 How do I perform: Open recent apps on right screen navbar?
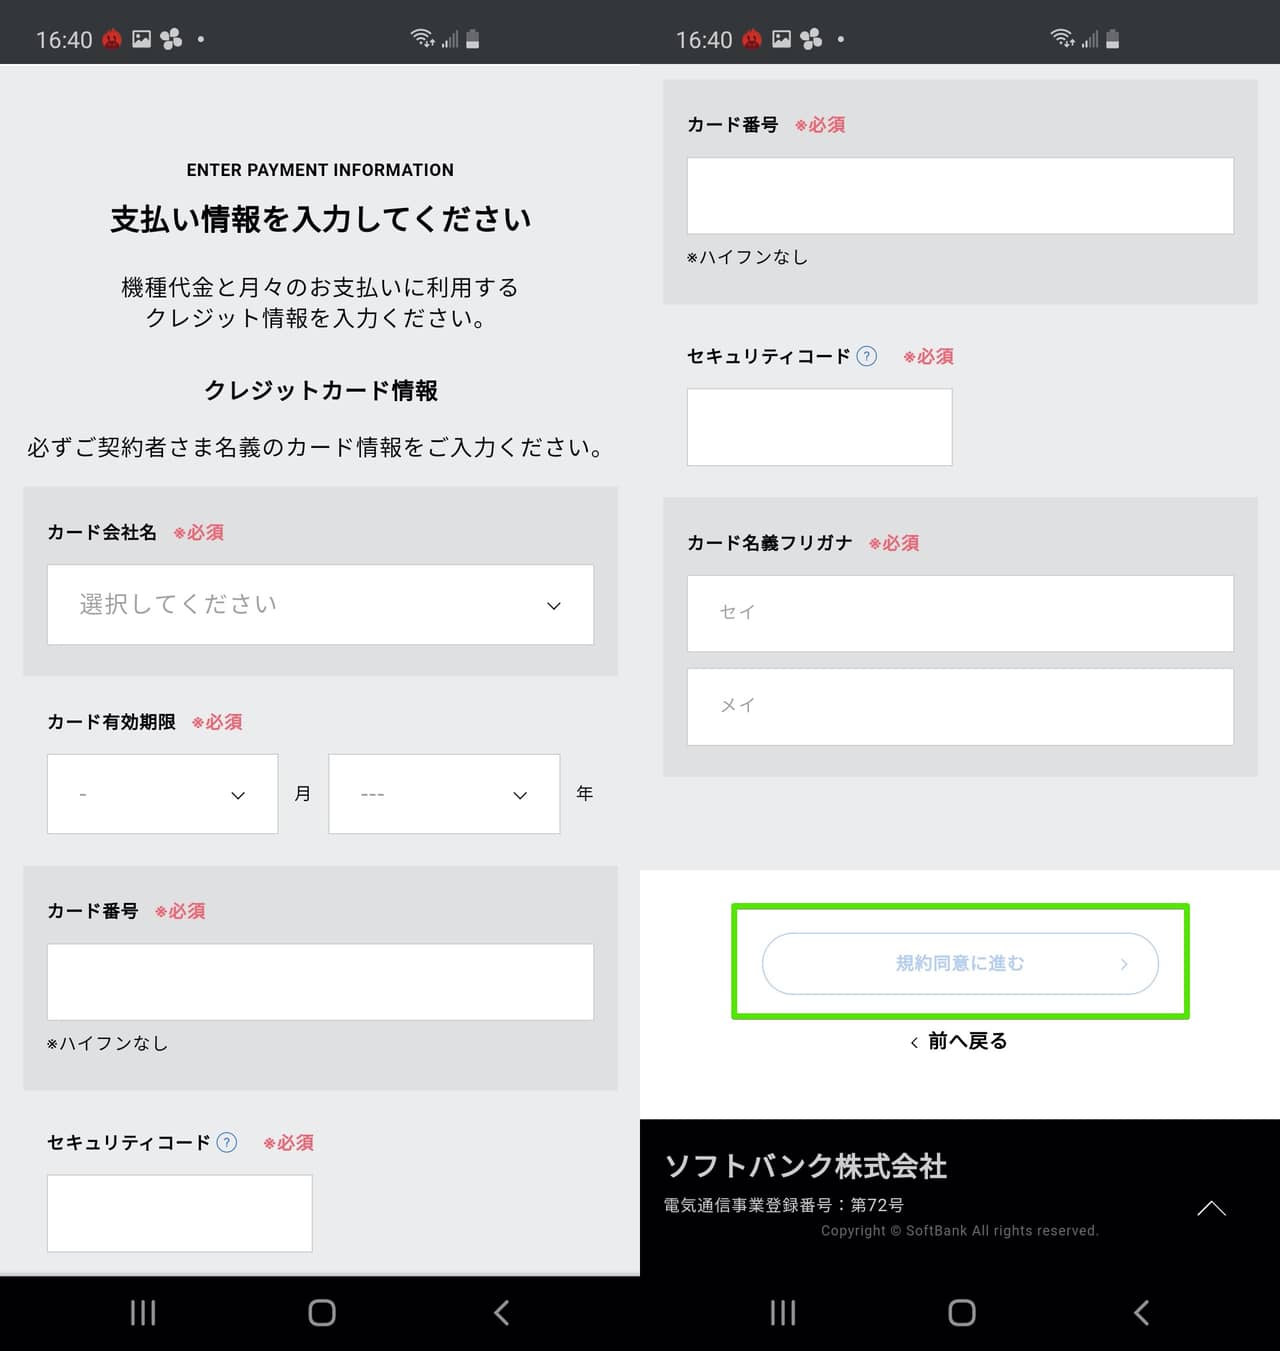click(783, 1312)
